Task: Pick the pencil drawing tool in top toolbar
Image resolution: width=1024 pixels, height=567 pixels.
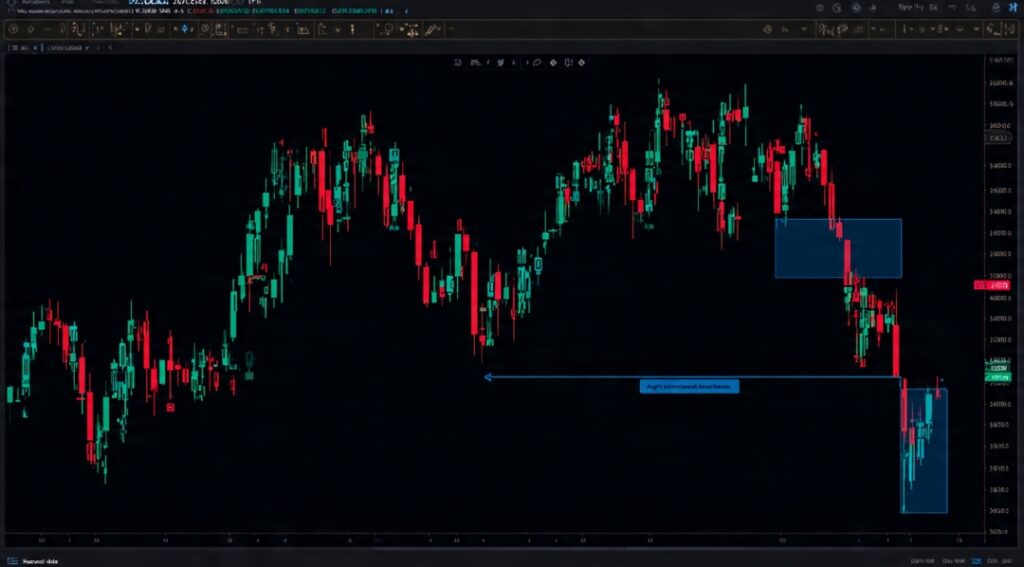Action: coord(430,29)
